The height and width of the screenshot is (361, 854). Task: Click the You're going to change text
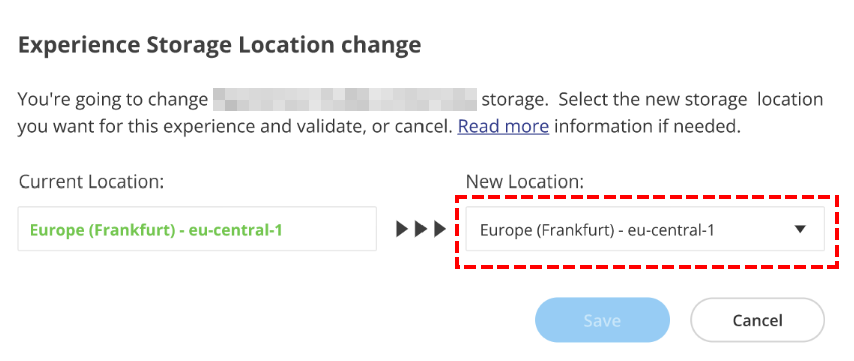(113, 100)
